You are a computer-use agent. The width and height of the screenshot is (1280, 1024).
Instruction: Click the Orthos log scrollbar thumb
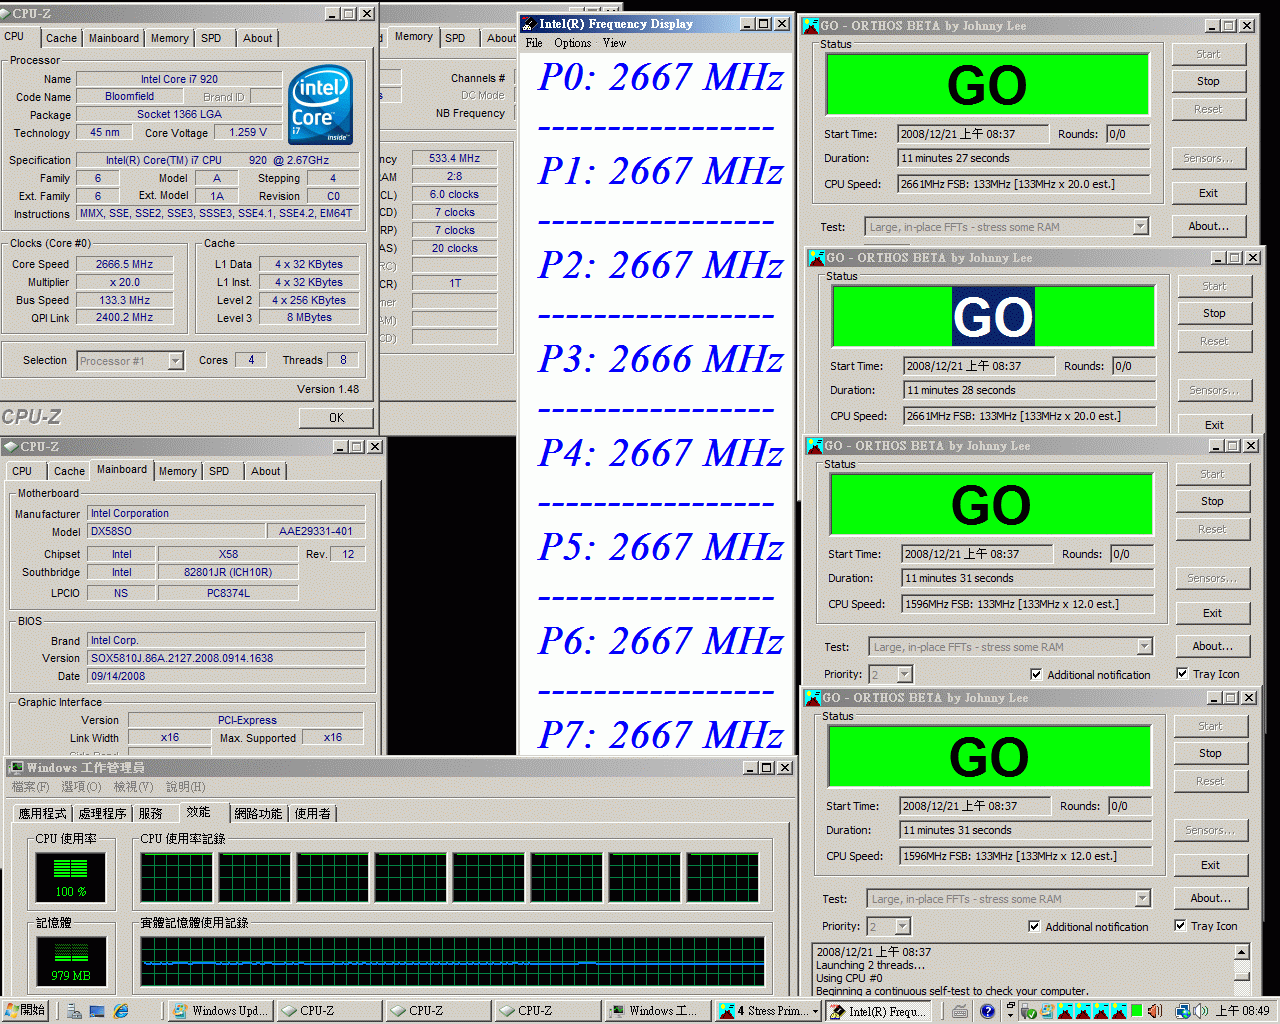[x=1242, y=976]
